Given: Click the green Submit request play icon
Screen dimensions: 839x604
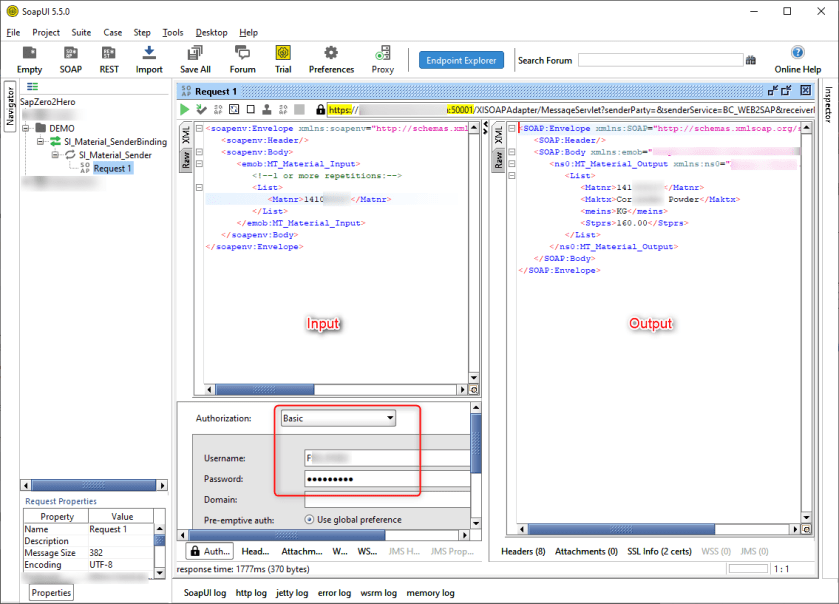Looking at the screenshot, I should click(x=185, y=109).
